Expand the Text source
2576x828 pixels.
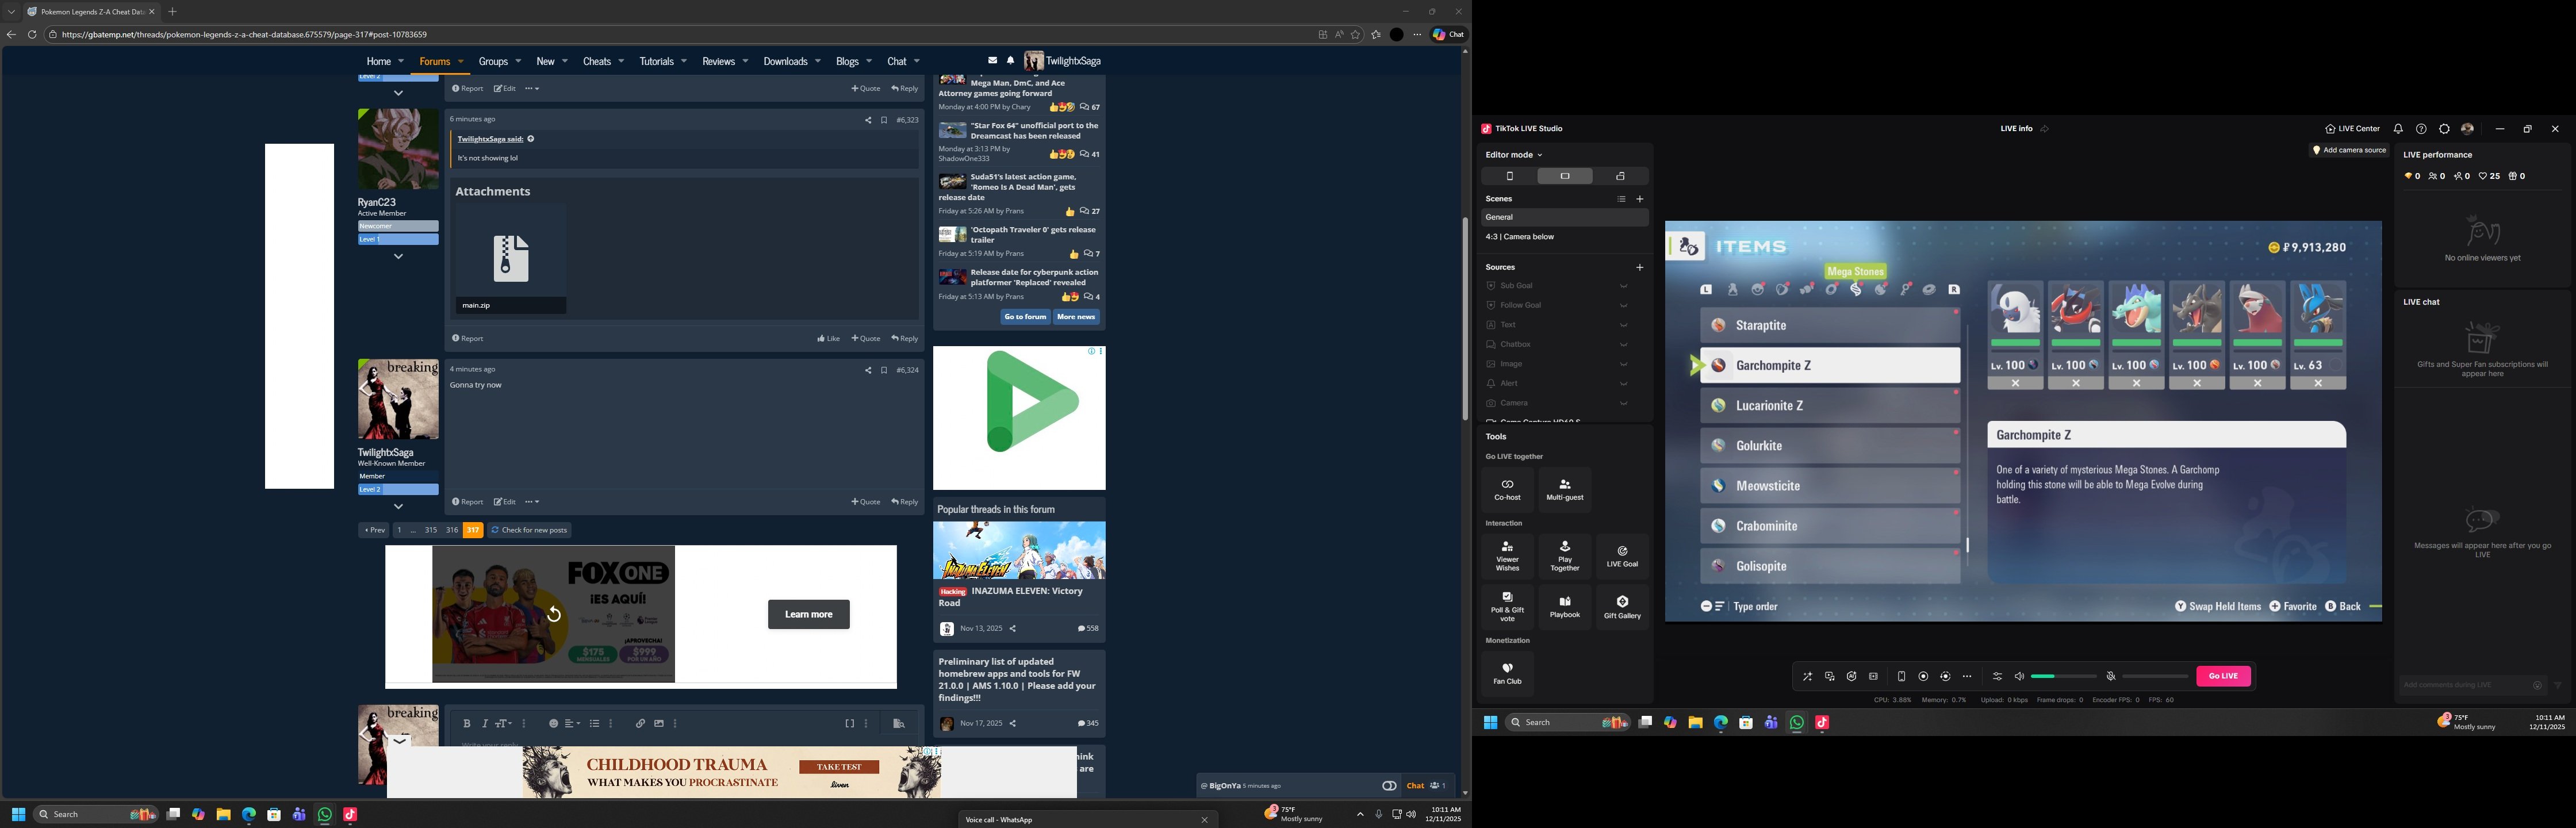(x=1623, y=325)
